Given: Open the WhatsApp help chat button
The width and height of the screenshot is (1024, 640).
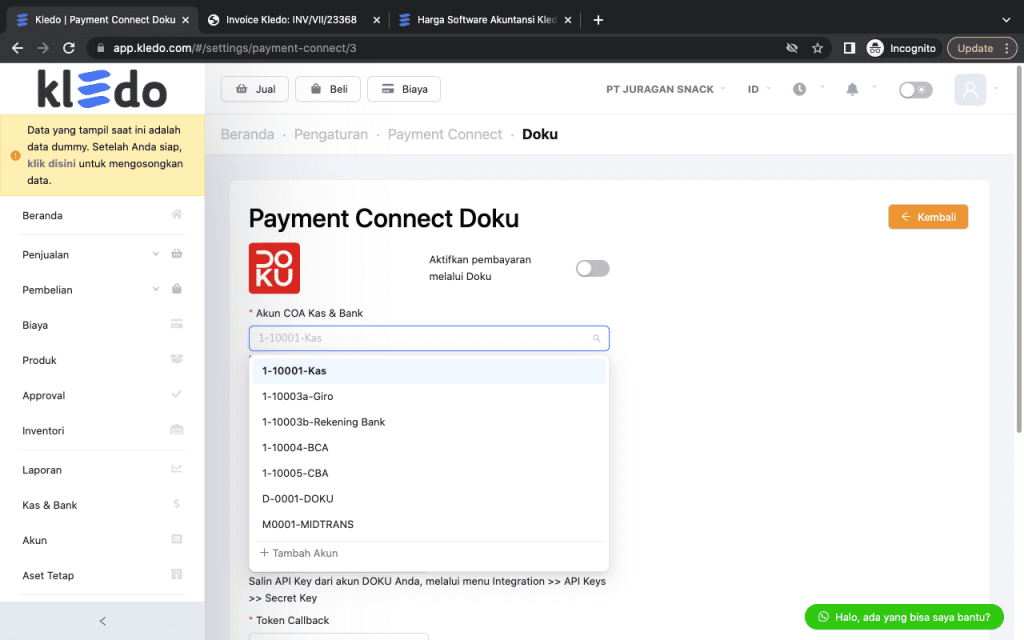Looking at the screenshot, I should [904, 617].
